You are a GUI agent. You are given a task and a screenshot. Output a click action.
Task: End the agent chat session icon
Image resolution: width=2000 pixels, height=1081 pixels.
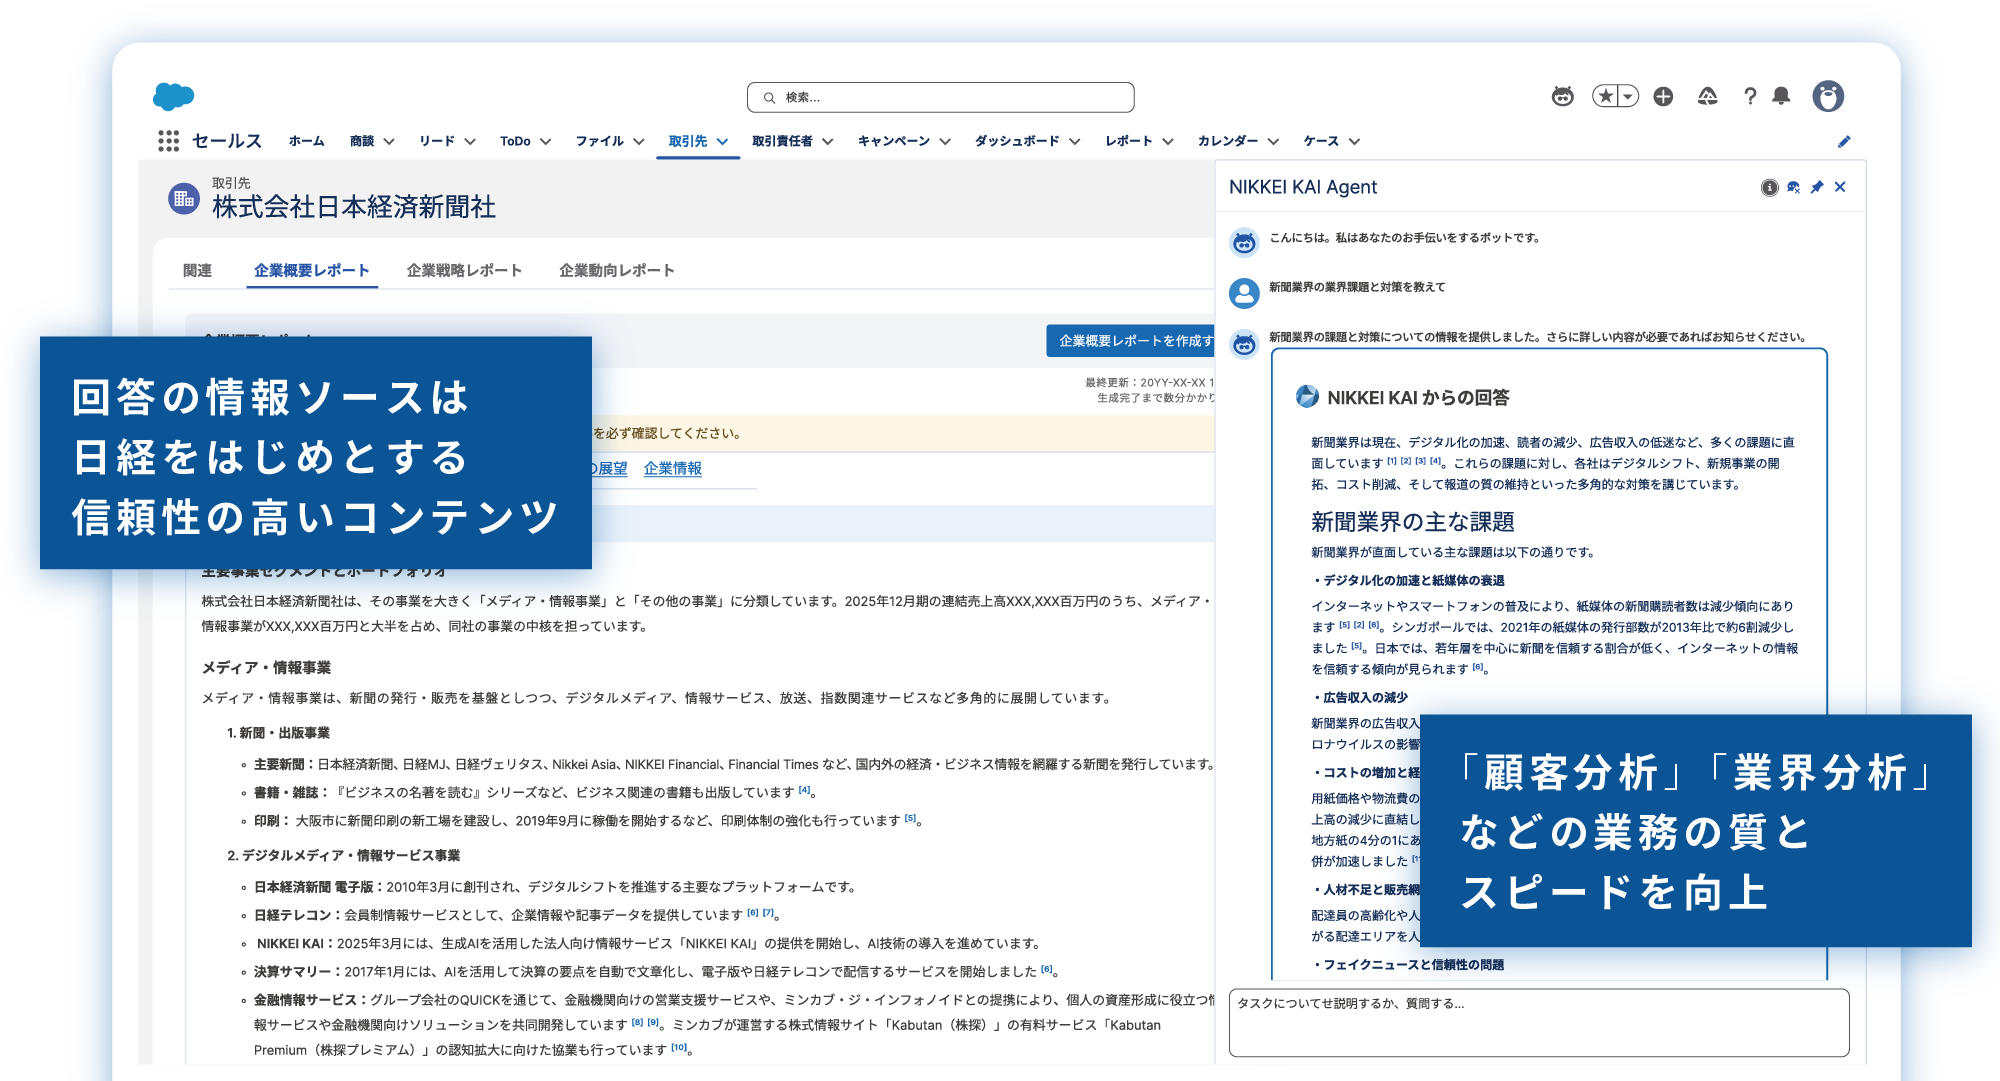click(1793, 187)
